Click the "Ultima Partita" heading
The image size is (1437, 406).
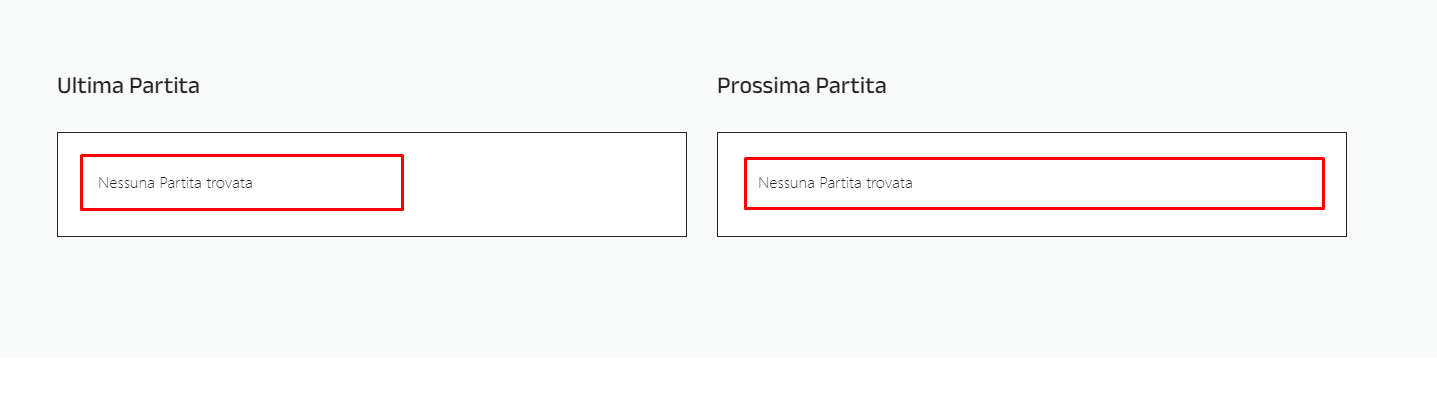(128, 86)
